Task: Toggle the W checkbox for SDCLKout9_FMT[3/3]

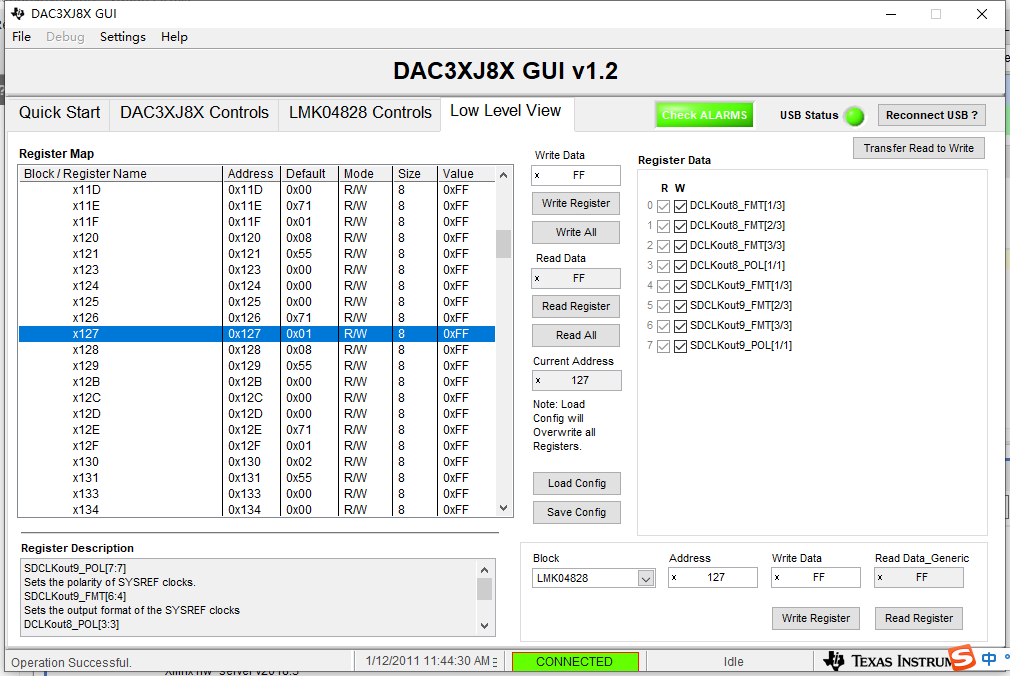Action: click(x=680, y=326)
